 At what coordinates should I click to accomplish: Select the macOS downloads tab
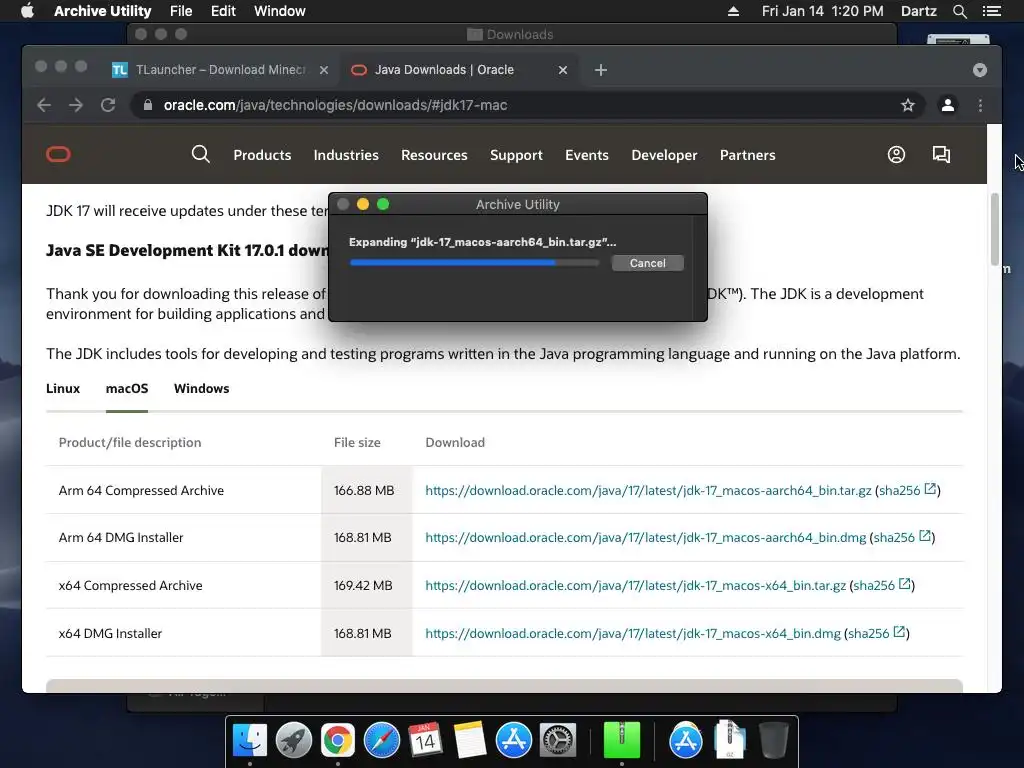click(x=127, y=389)
